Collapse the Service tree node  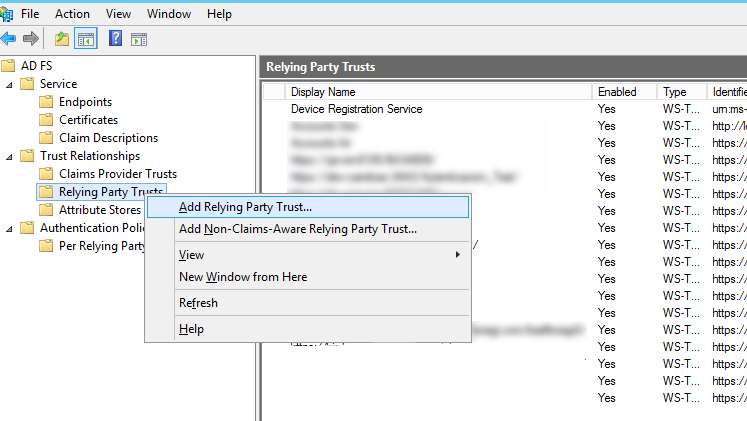(x=9, y=85)
